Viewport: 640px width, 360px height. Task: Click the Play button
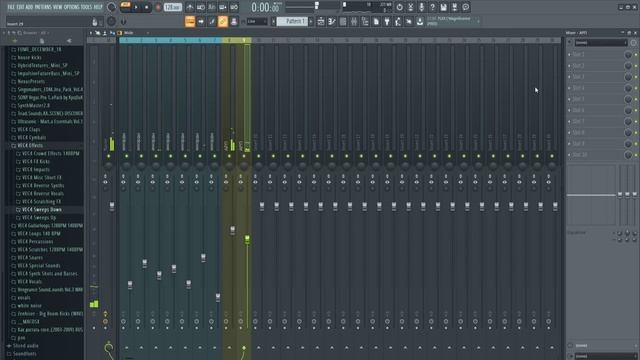[x=136, y=7]
